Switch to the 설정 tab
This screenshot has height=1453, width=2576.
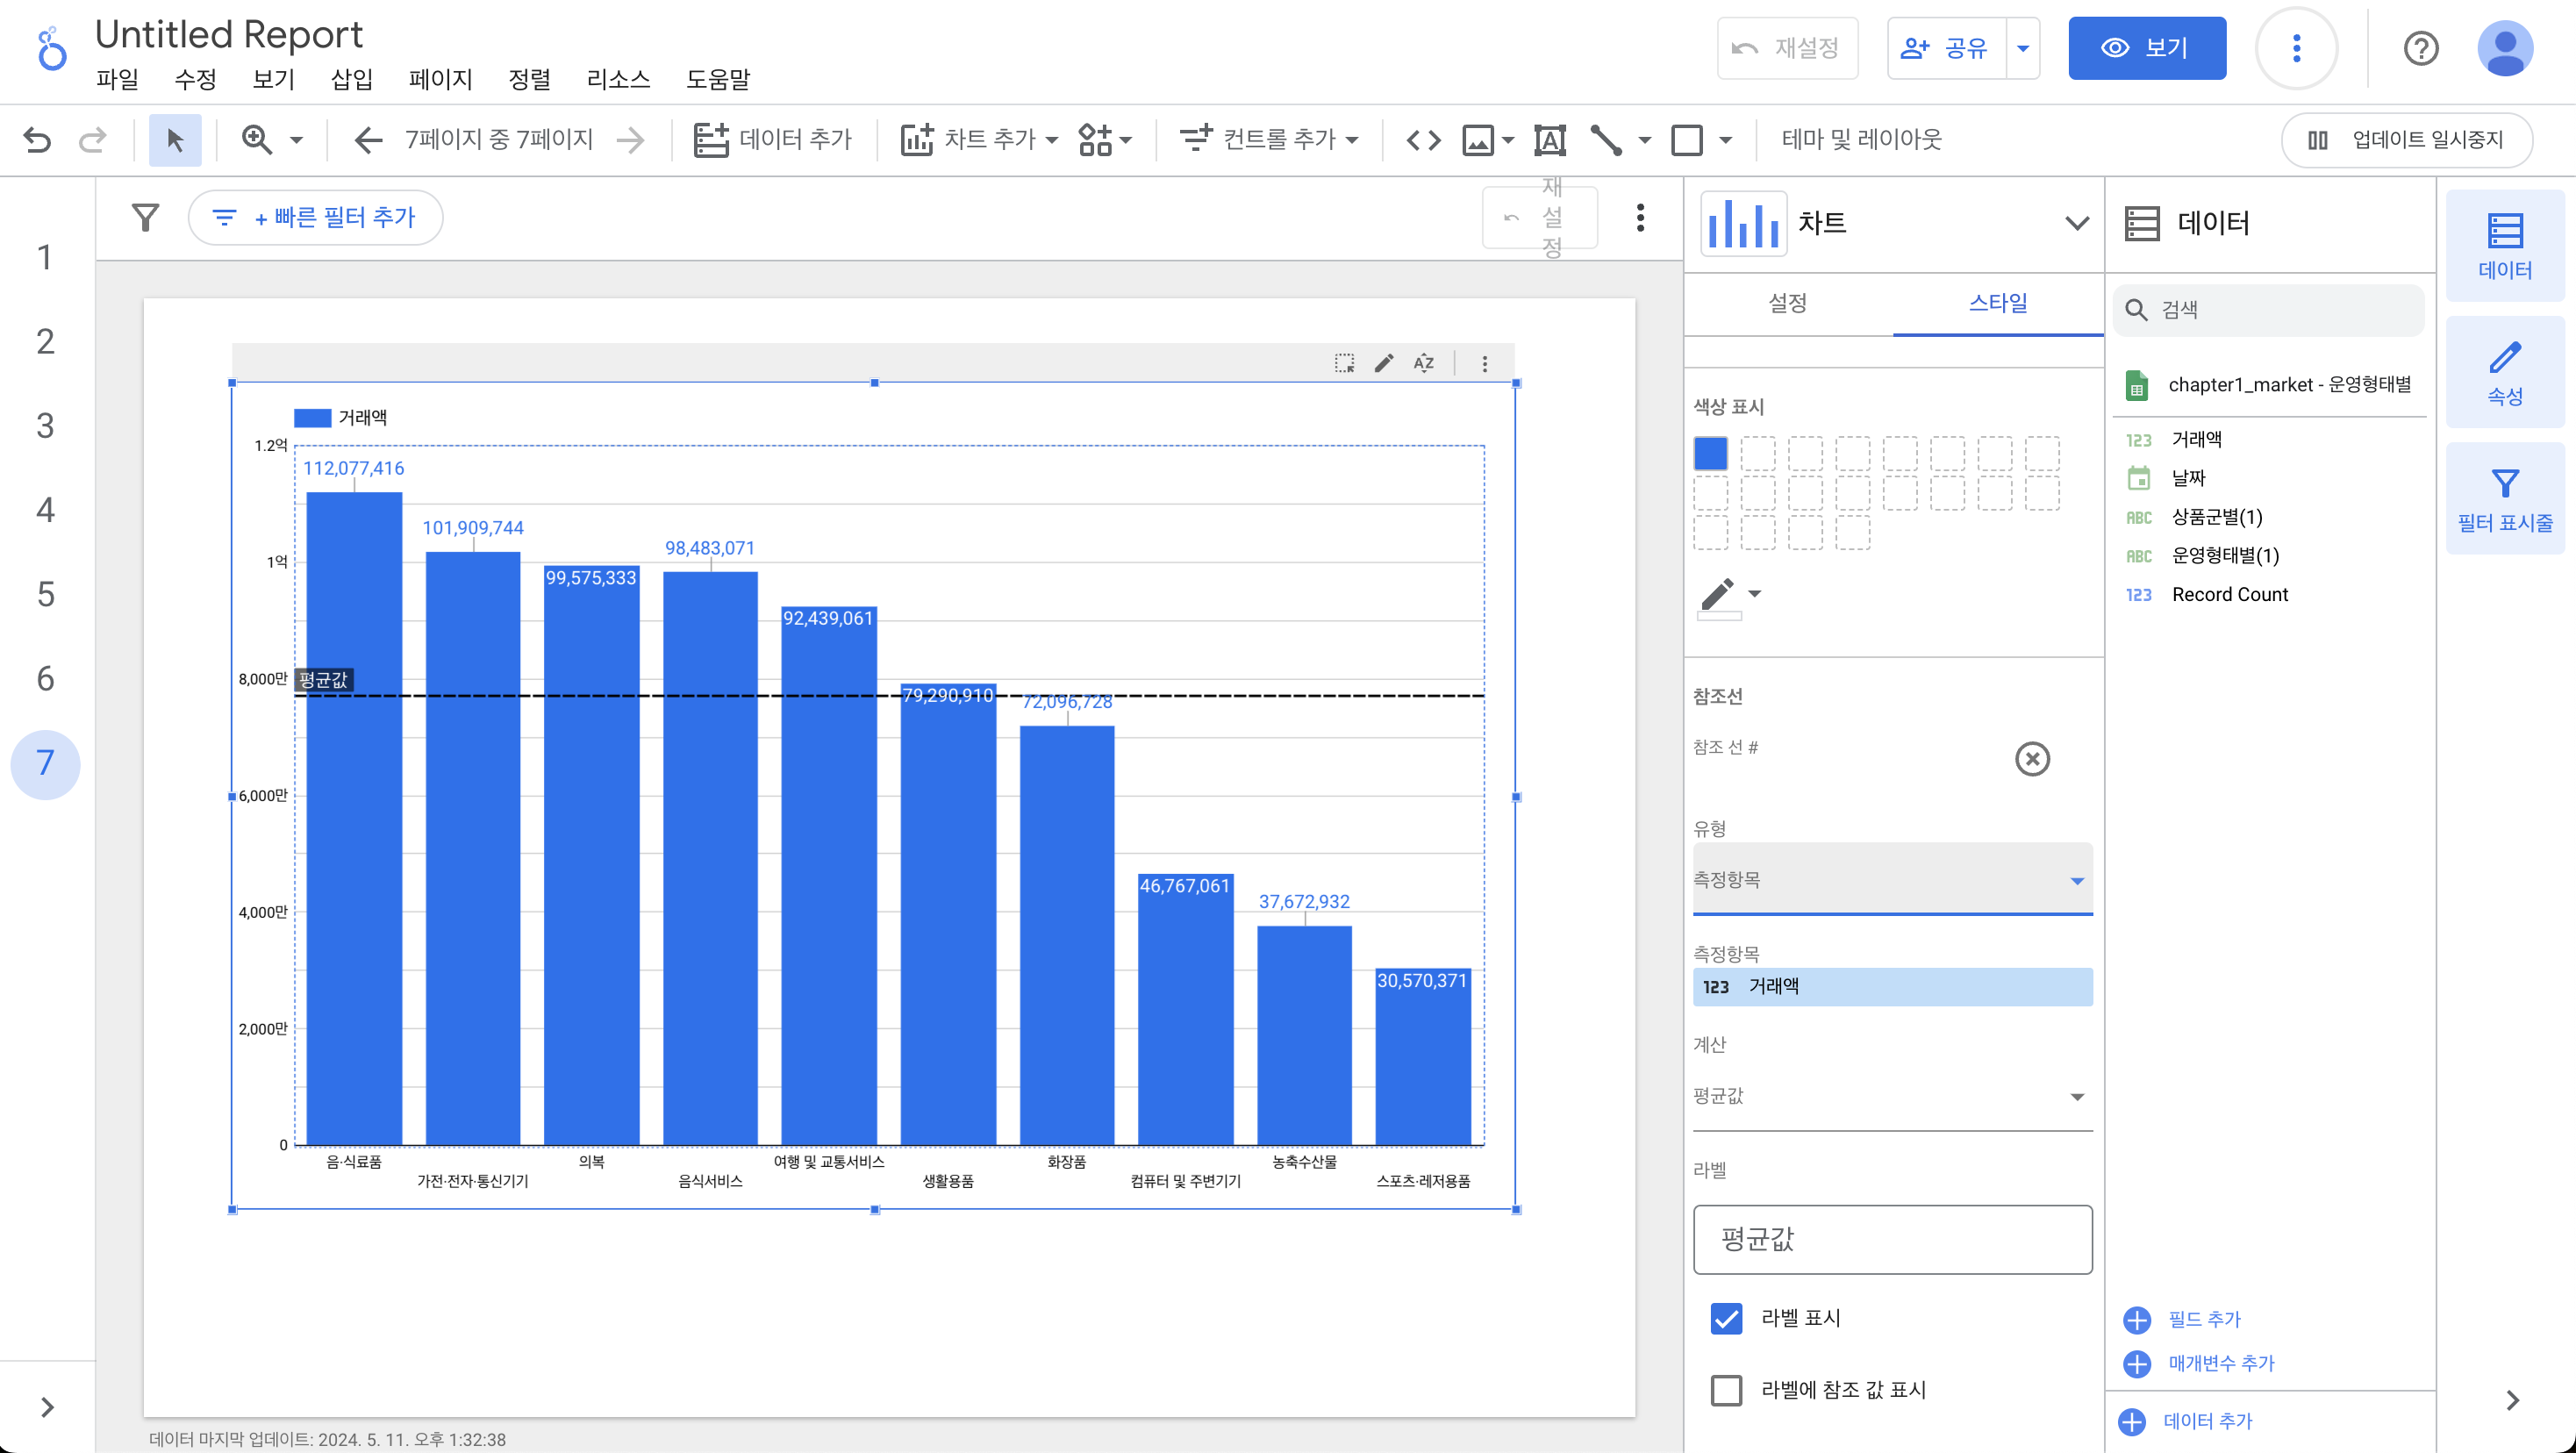point(1787,303)
